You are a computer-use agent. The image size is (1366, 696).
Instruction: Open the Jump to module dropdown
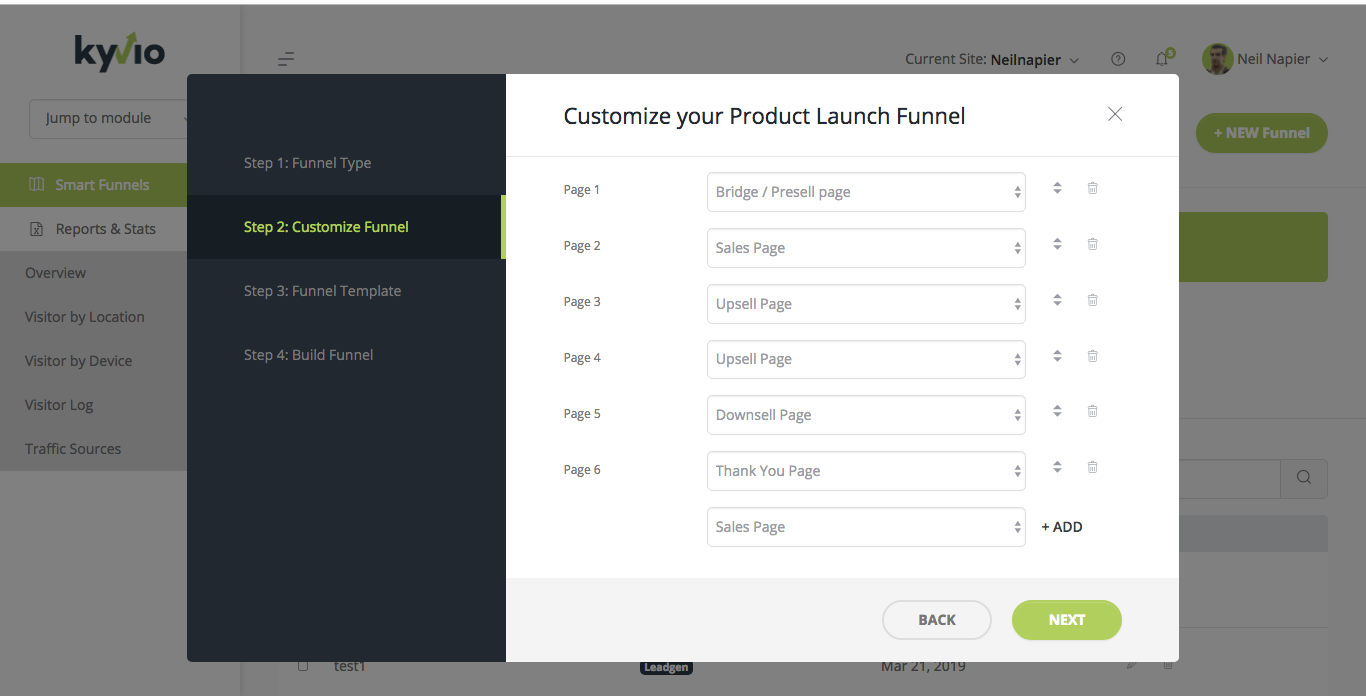[108, 118]
